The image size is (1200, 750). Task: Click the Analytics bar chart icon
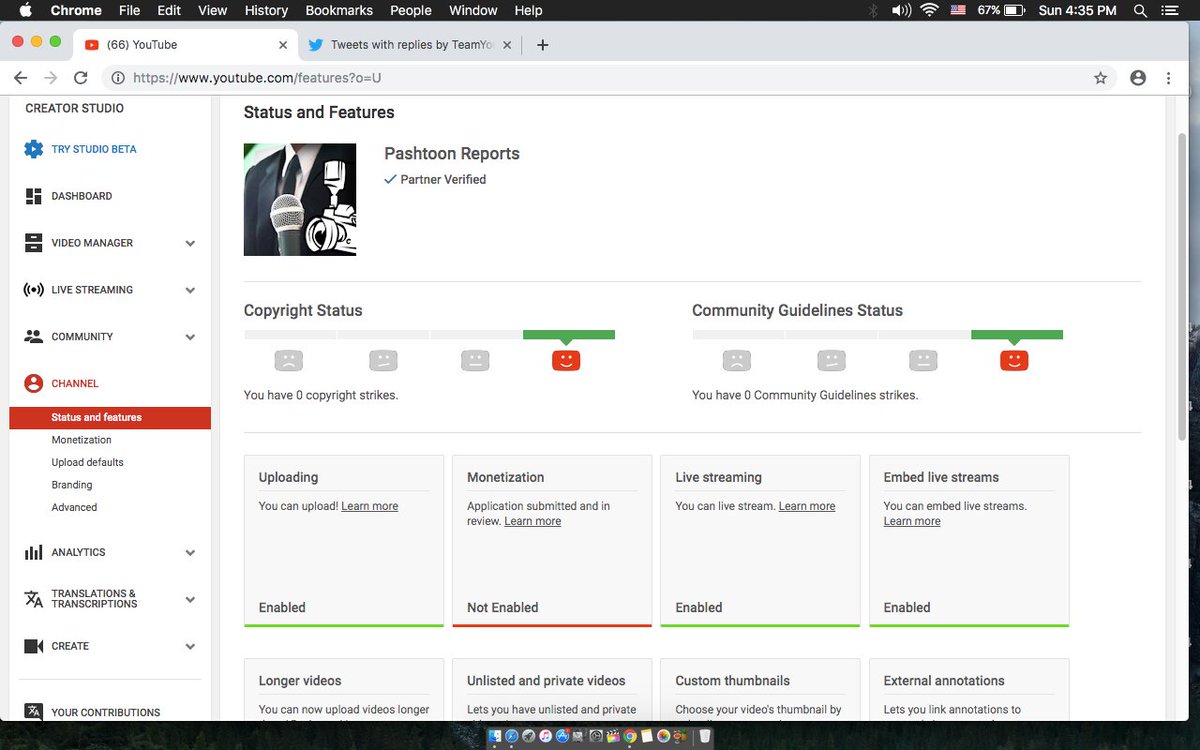[x=34, y=552]
